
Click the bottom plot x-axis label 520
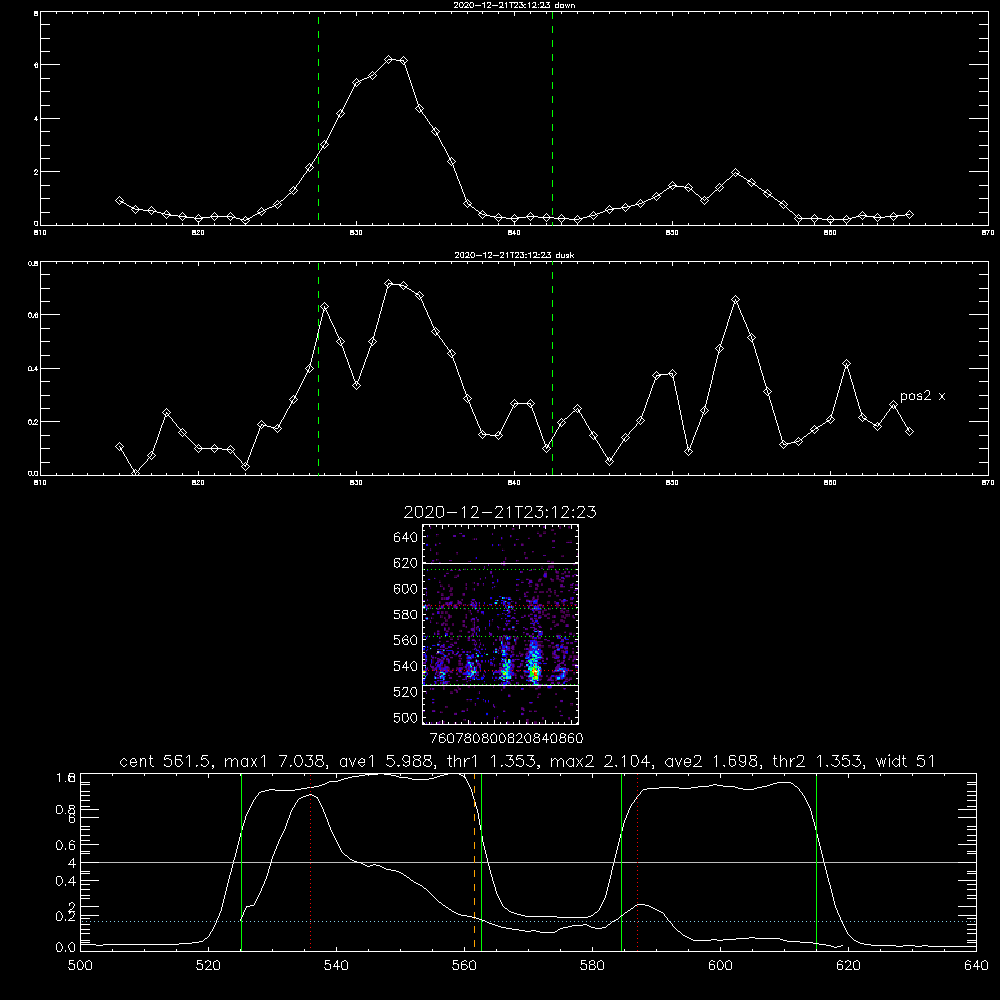coord(208,966)
